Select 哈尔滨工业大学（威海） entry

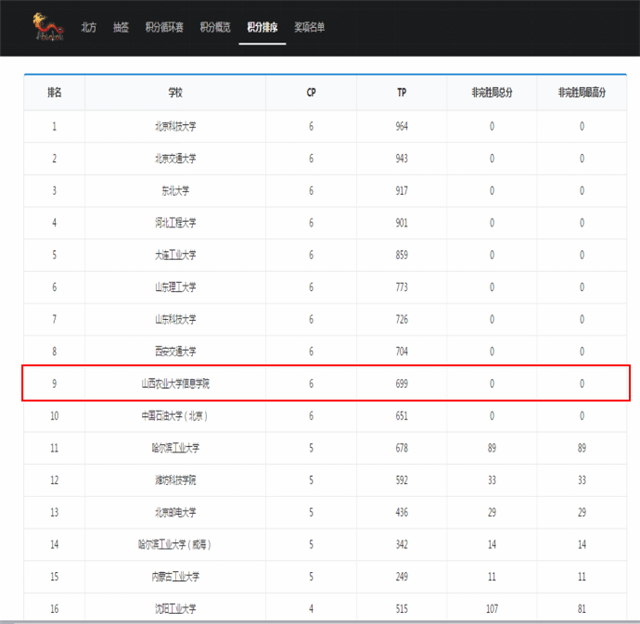point(175,544)
